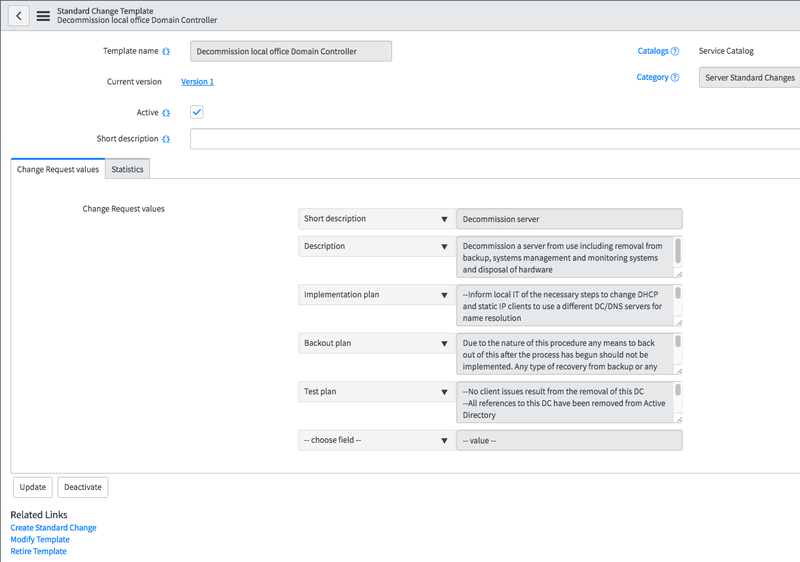800x562 pixels.
Task: Click the Service Catalog text
Action: [726, 51]
